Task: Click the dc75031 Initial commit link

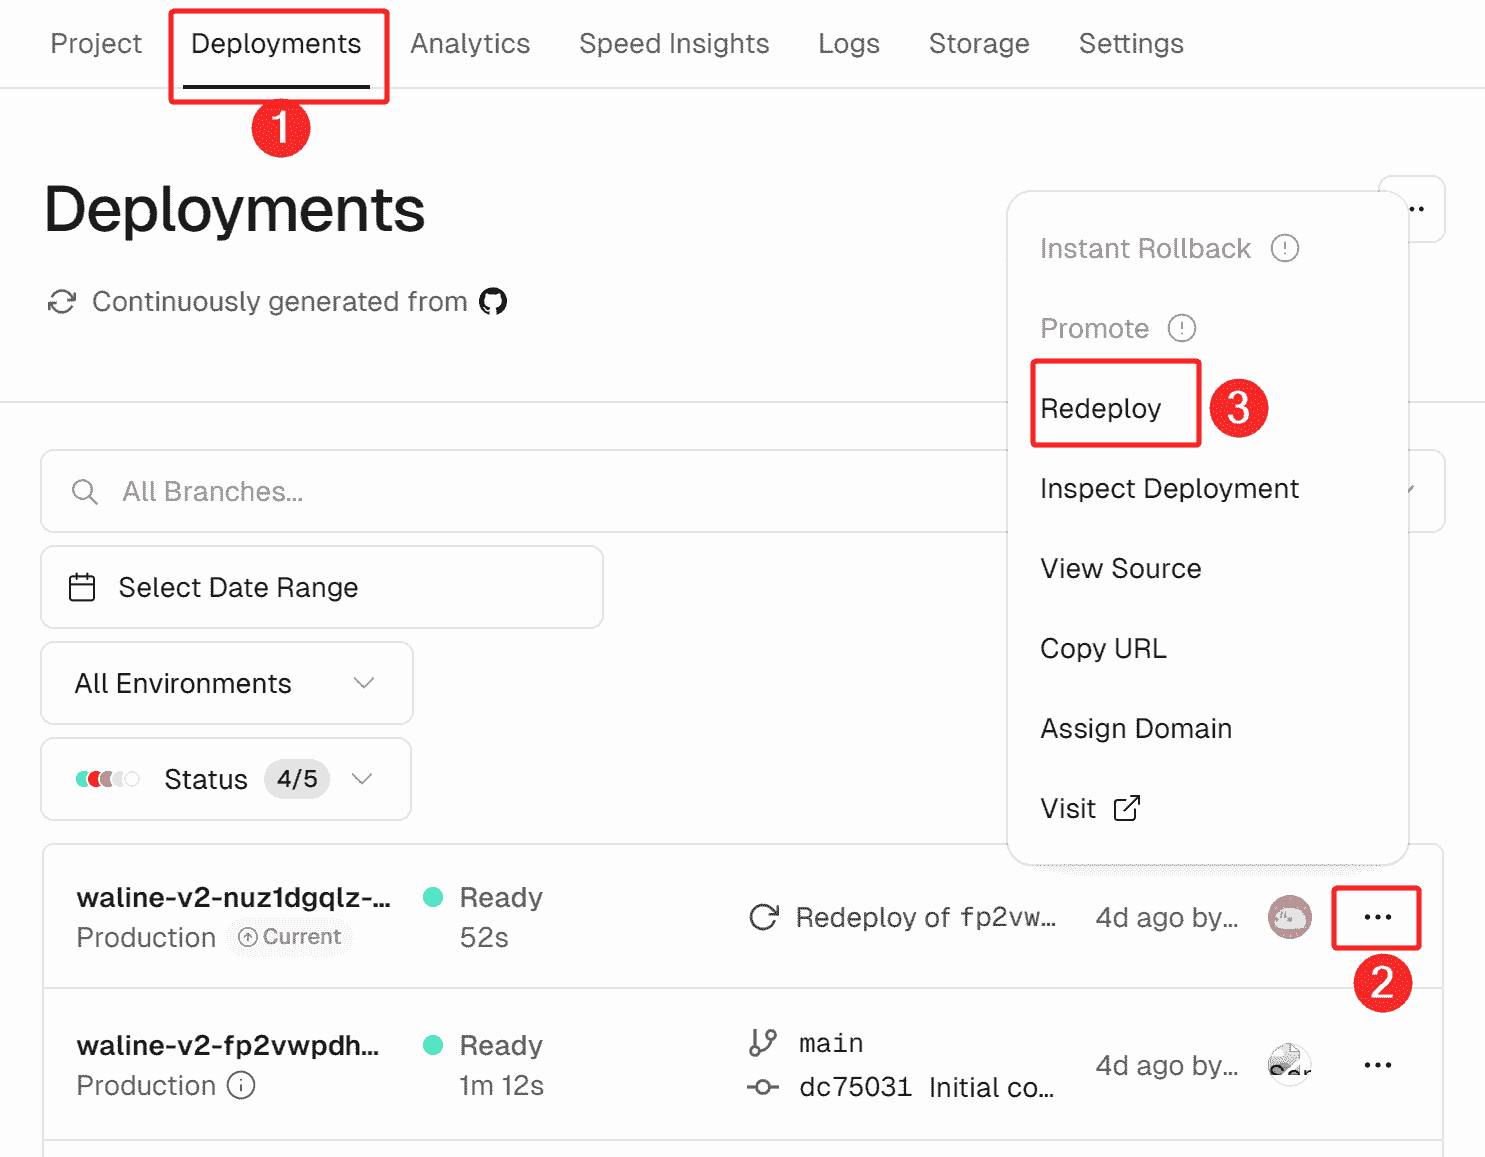Action: coord(925,1087)
